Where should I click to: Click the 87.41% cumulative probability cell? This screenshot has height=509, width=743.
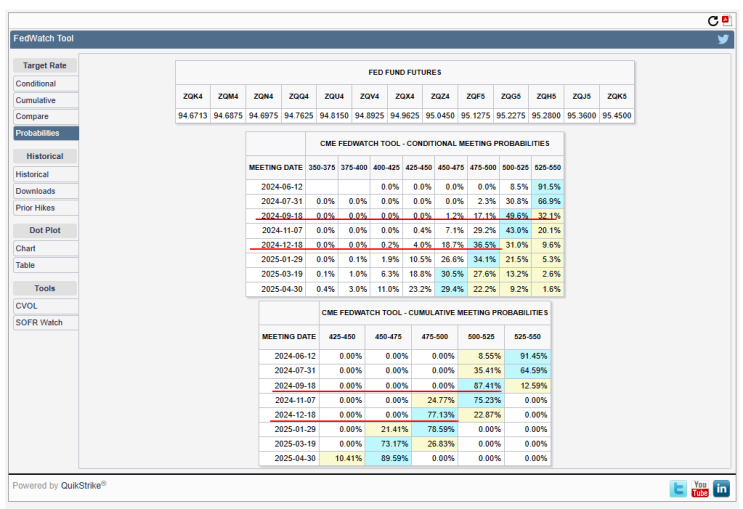tap(481, 386)
